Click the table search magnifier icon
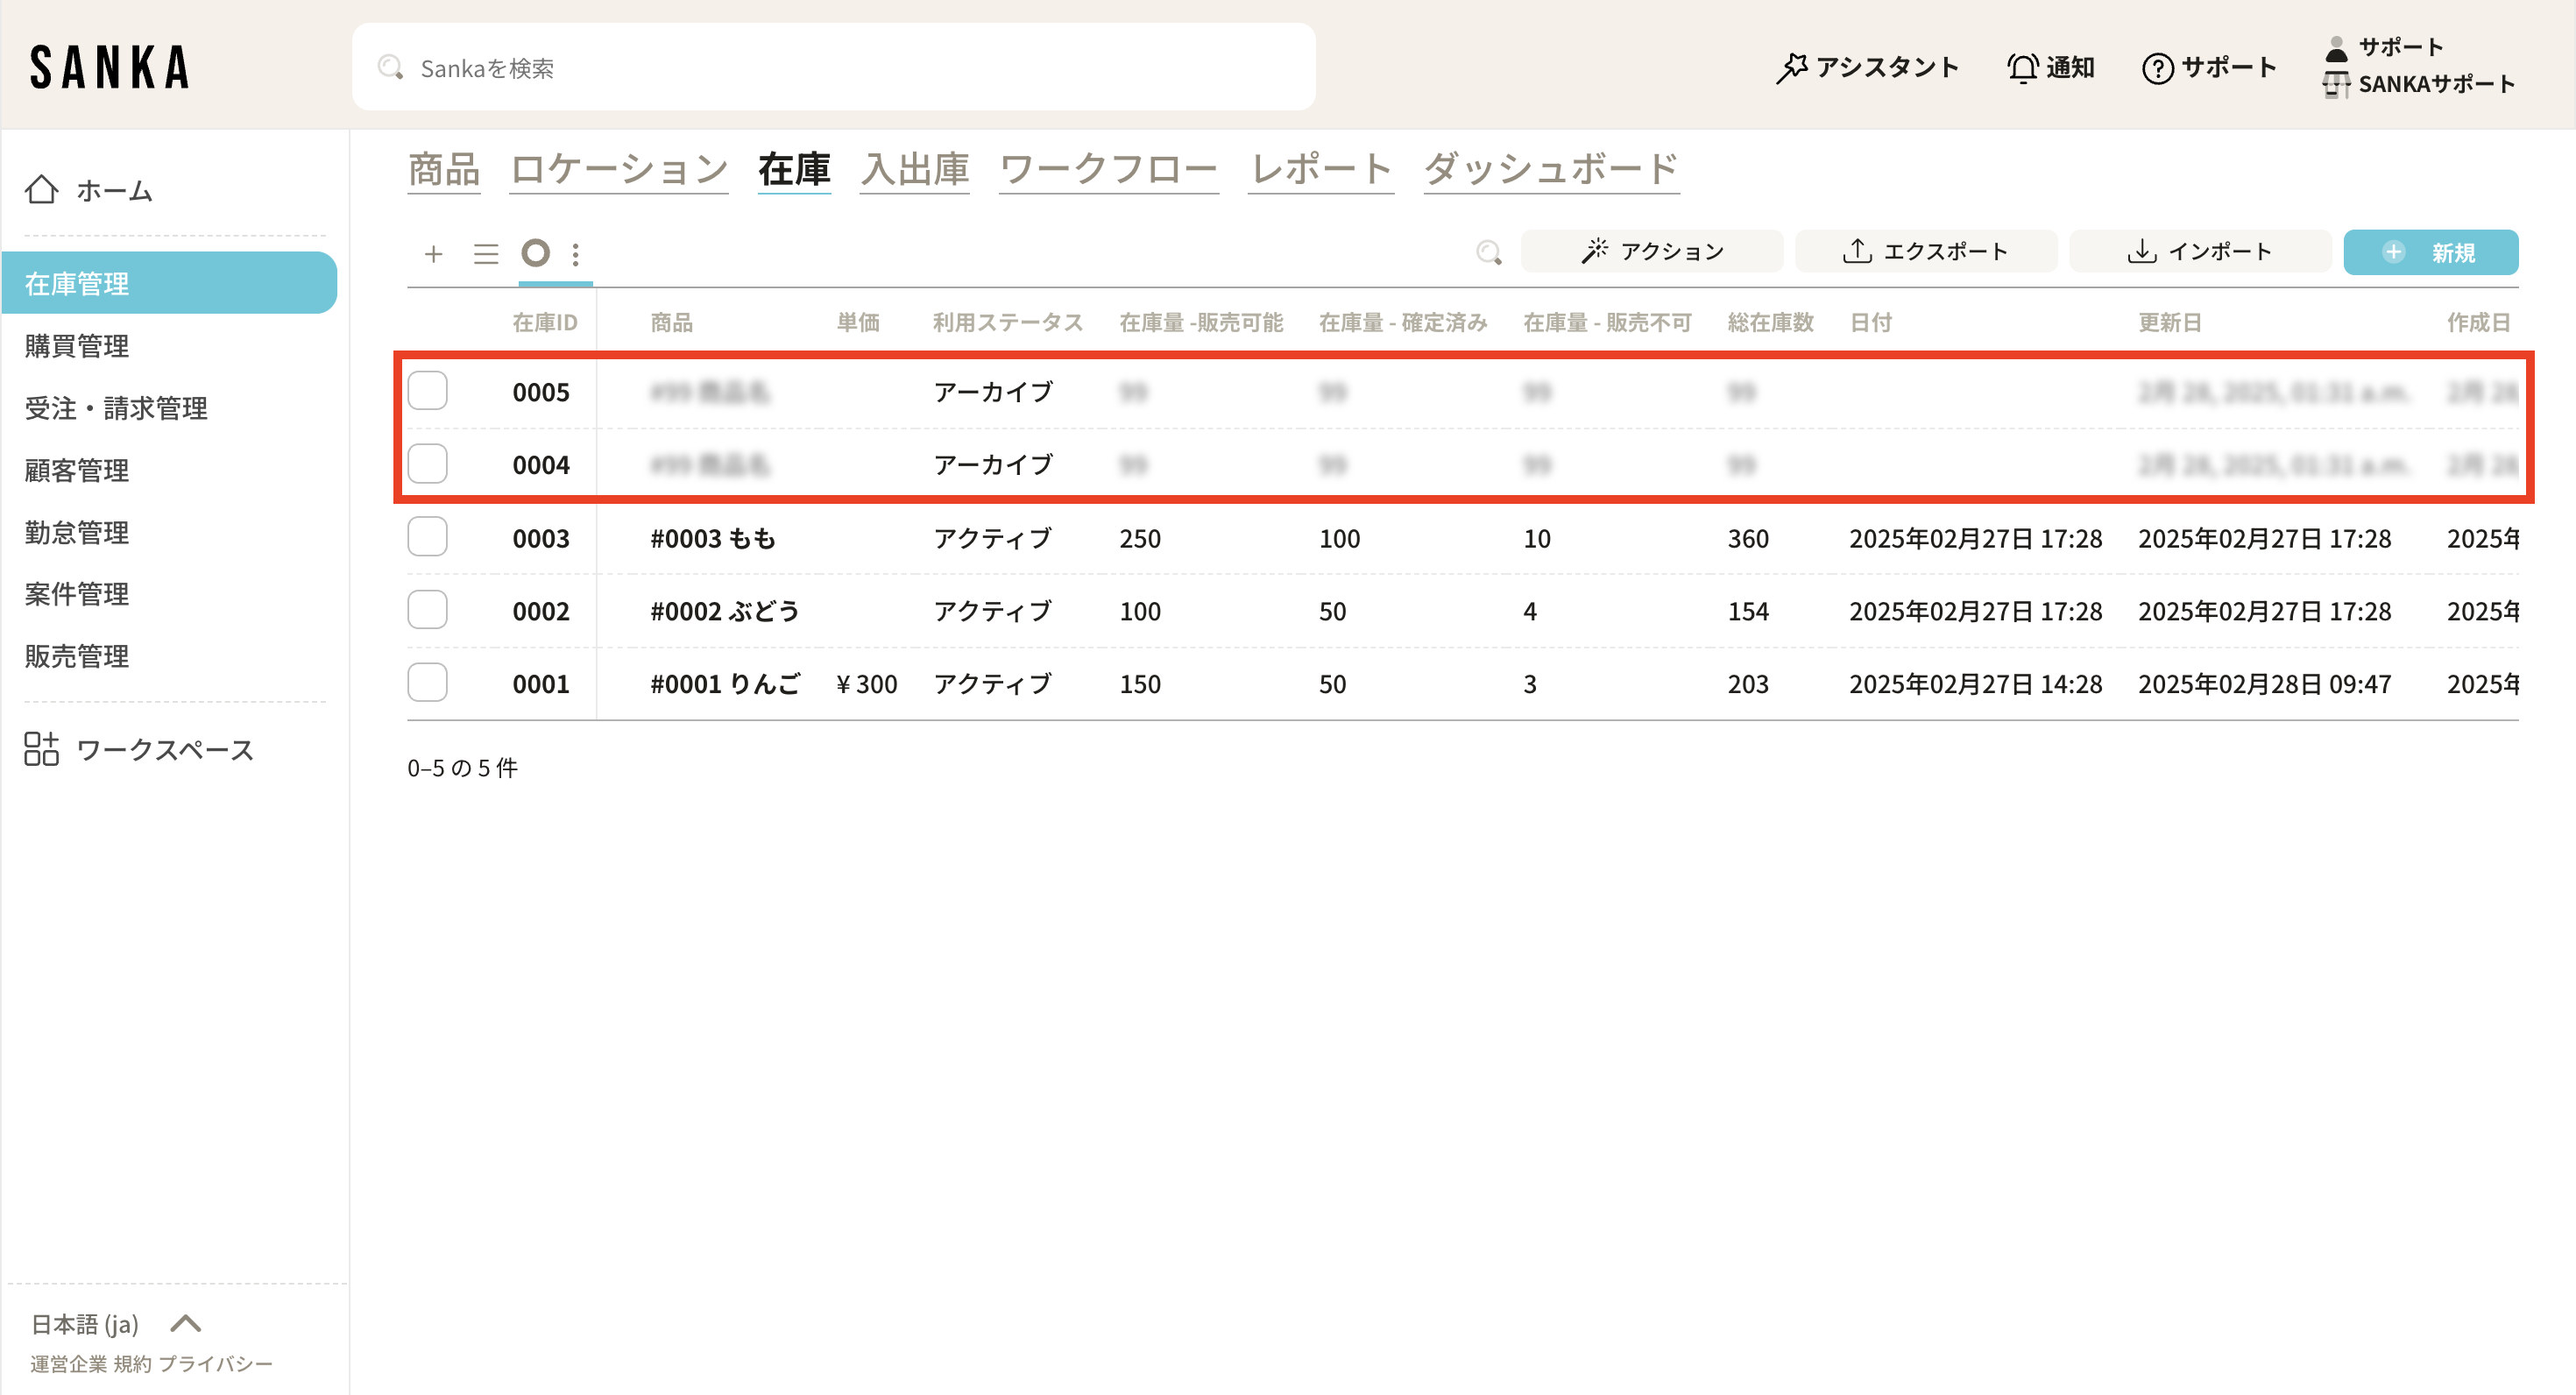 1488,252
